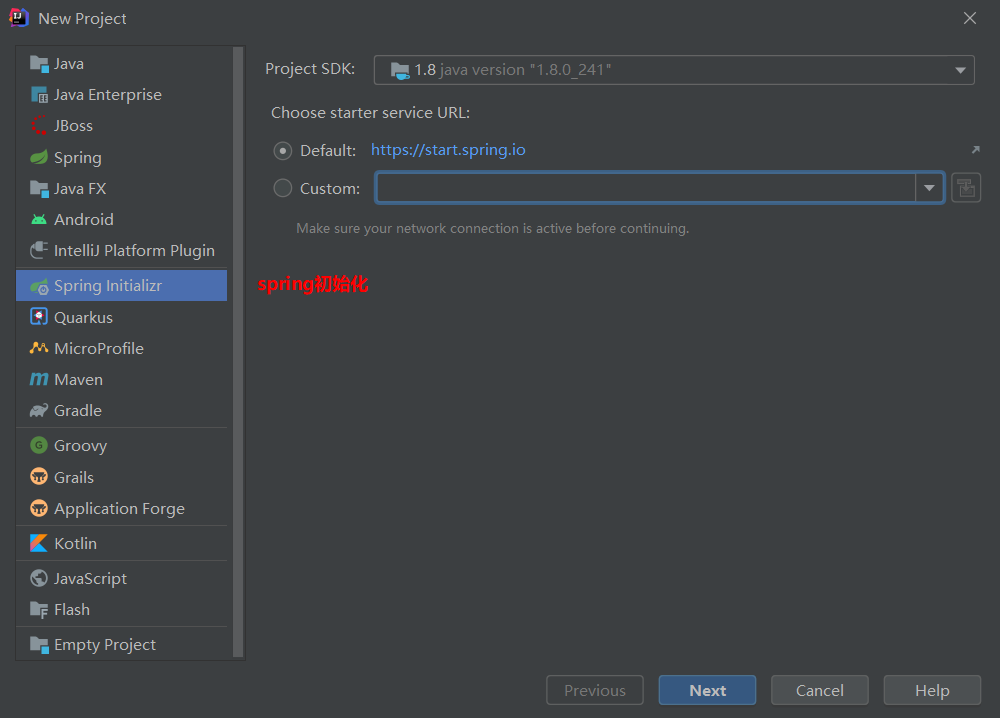Click the Grails icon
The width and height of the screenshot is (1000, 718).
click(39, 476)
